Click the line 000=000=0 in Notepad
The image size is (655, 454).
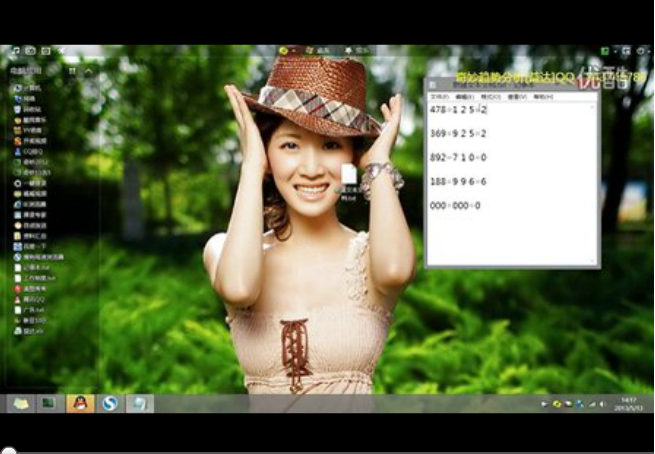point(455,206)
